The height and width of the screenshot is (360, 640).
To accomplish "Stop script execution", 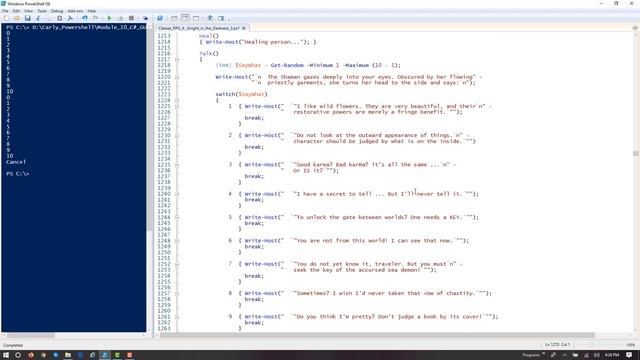I will click(131, 18).
